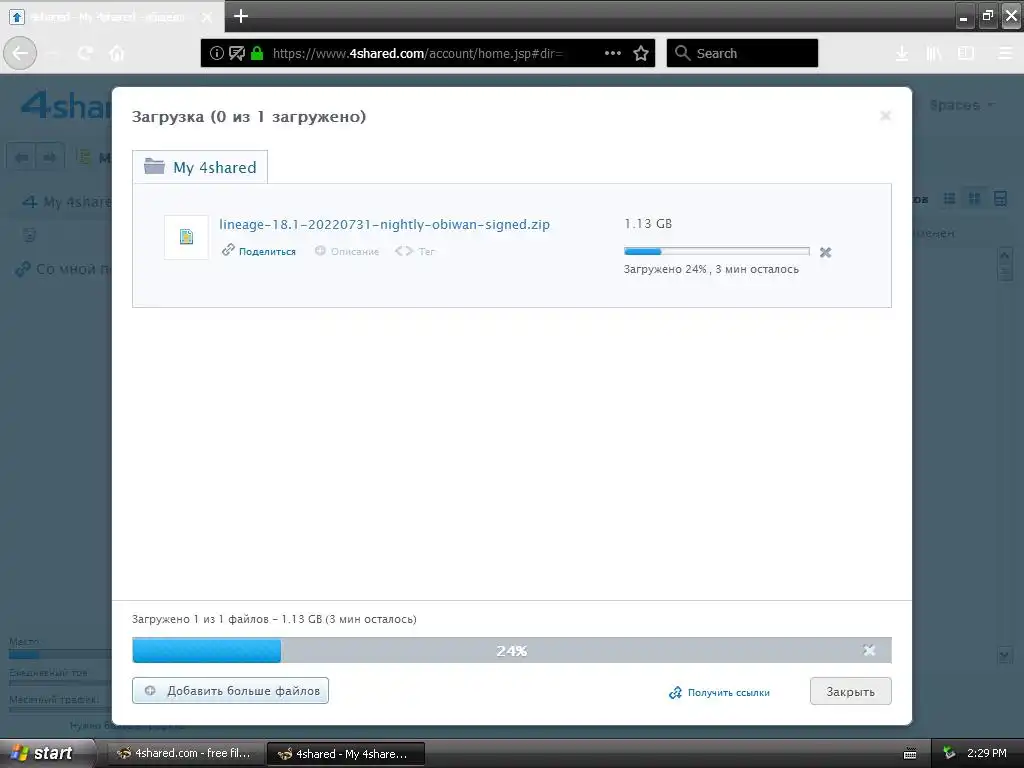
Task: Toggle the browser sidebar icon
Action: (966, 54)
